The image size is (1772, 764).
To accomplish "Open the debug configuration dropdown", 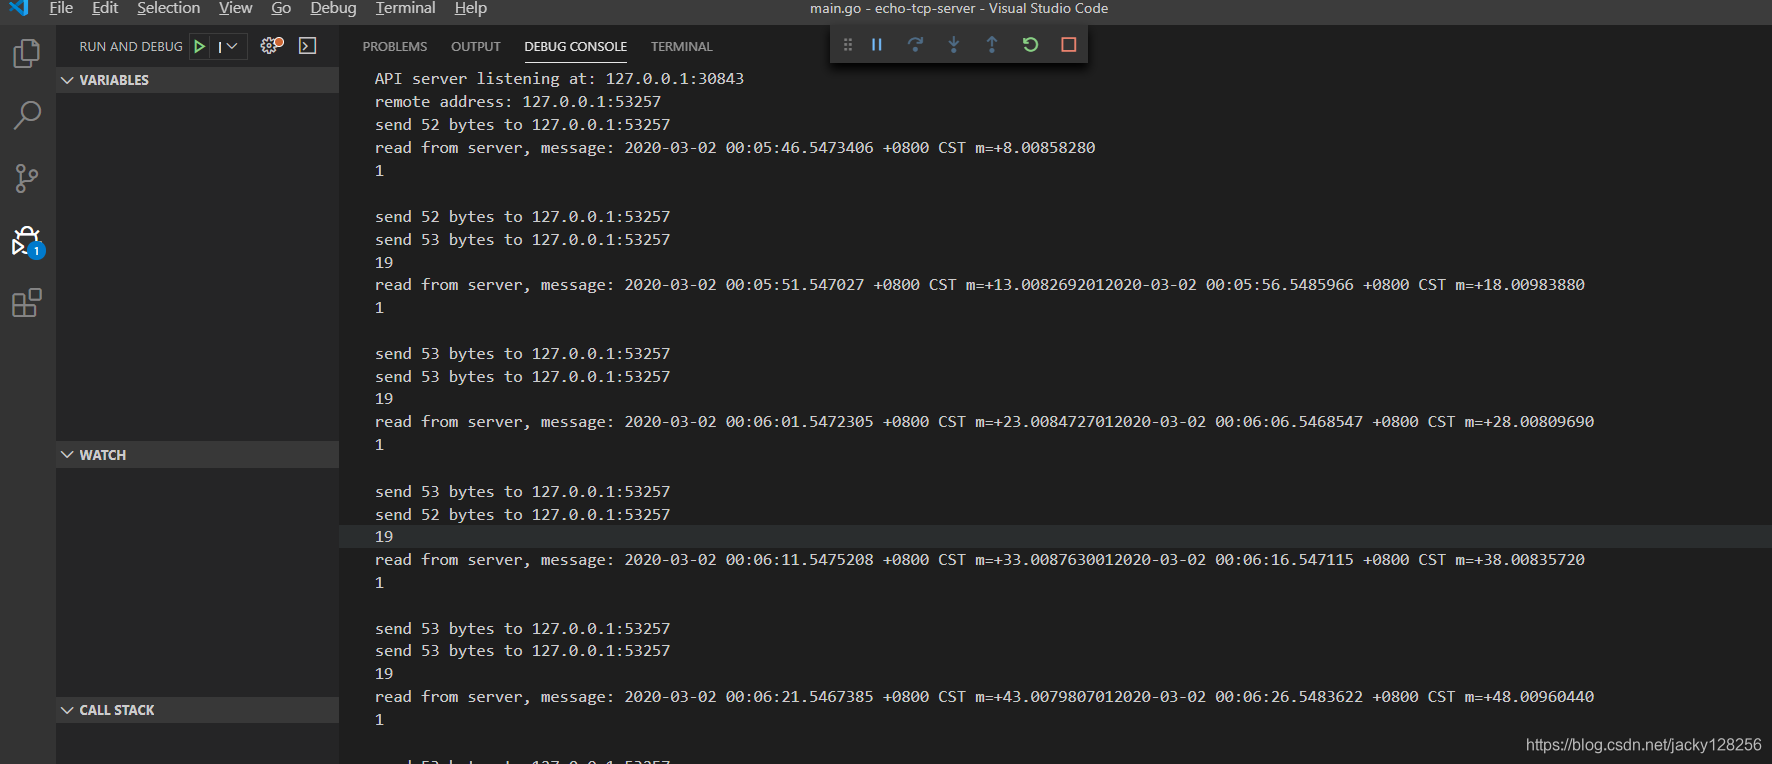I will [x=228, y=46].
